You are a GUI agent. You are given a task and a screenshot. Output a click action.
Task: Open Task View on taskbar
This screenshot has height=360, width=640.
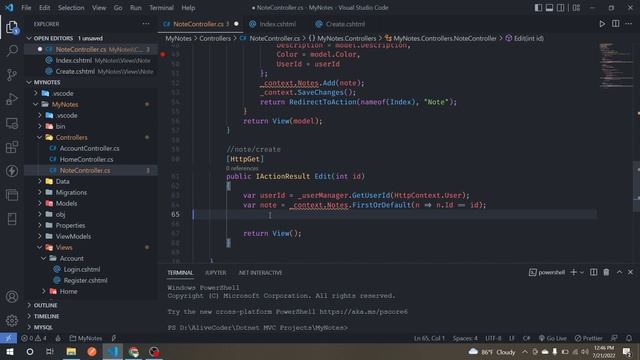(x=50, y=351)
